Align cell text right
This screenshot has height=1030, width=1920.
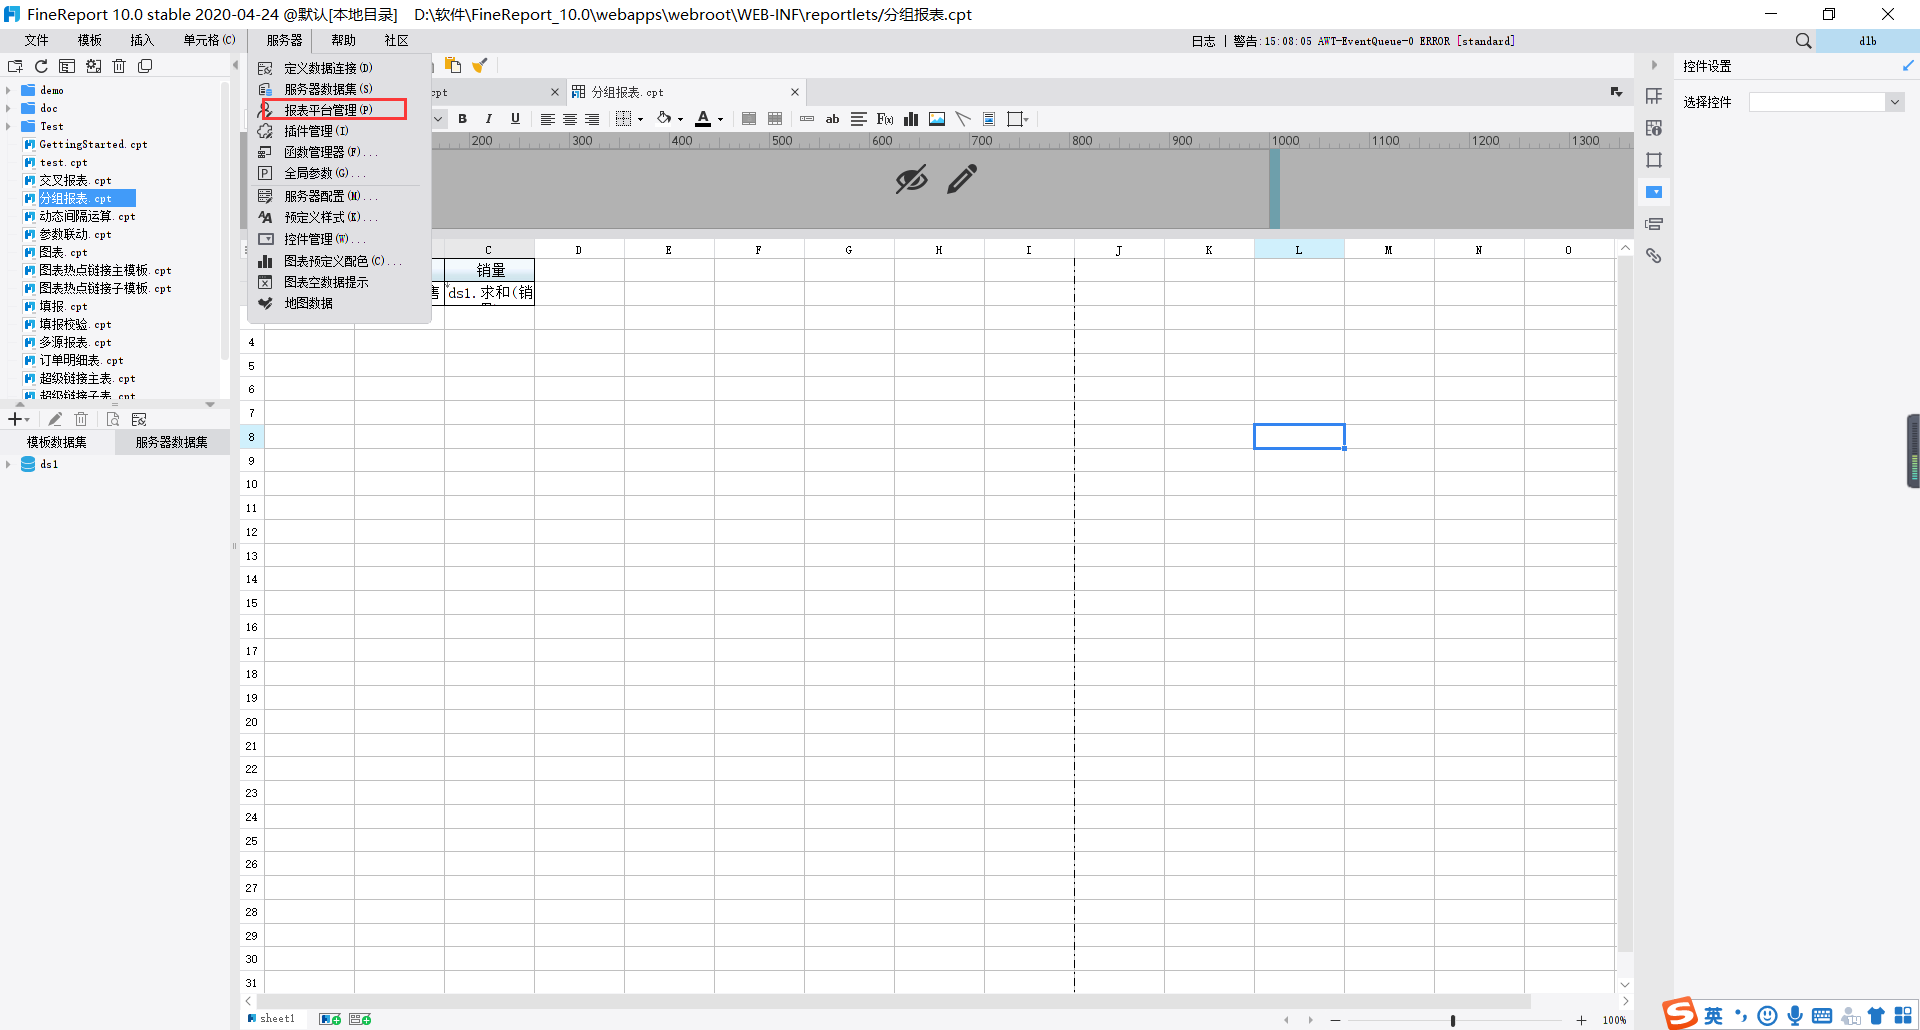(x=592, y=119)
